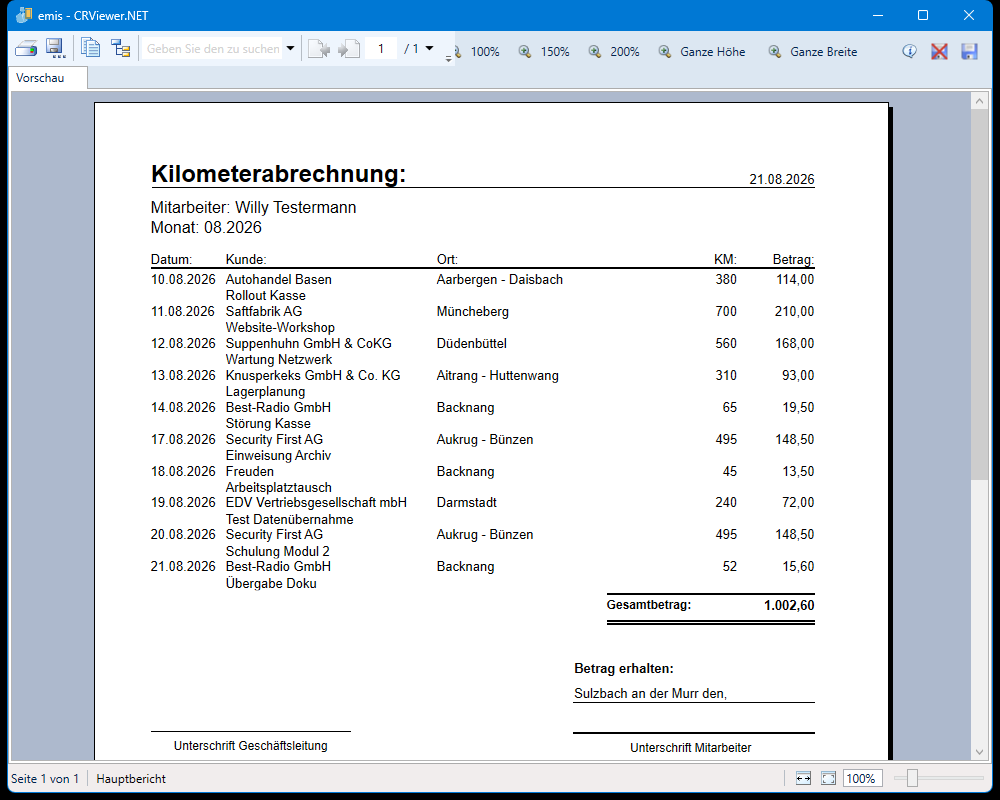
Task: Click the vertical scrollbar thumb
Action: 979,295
